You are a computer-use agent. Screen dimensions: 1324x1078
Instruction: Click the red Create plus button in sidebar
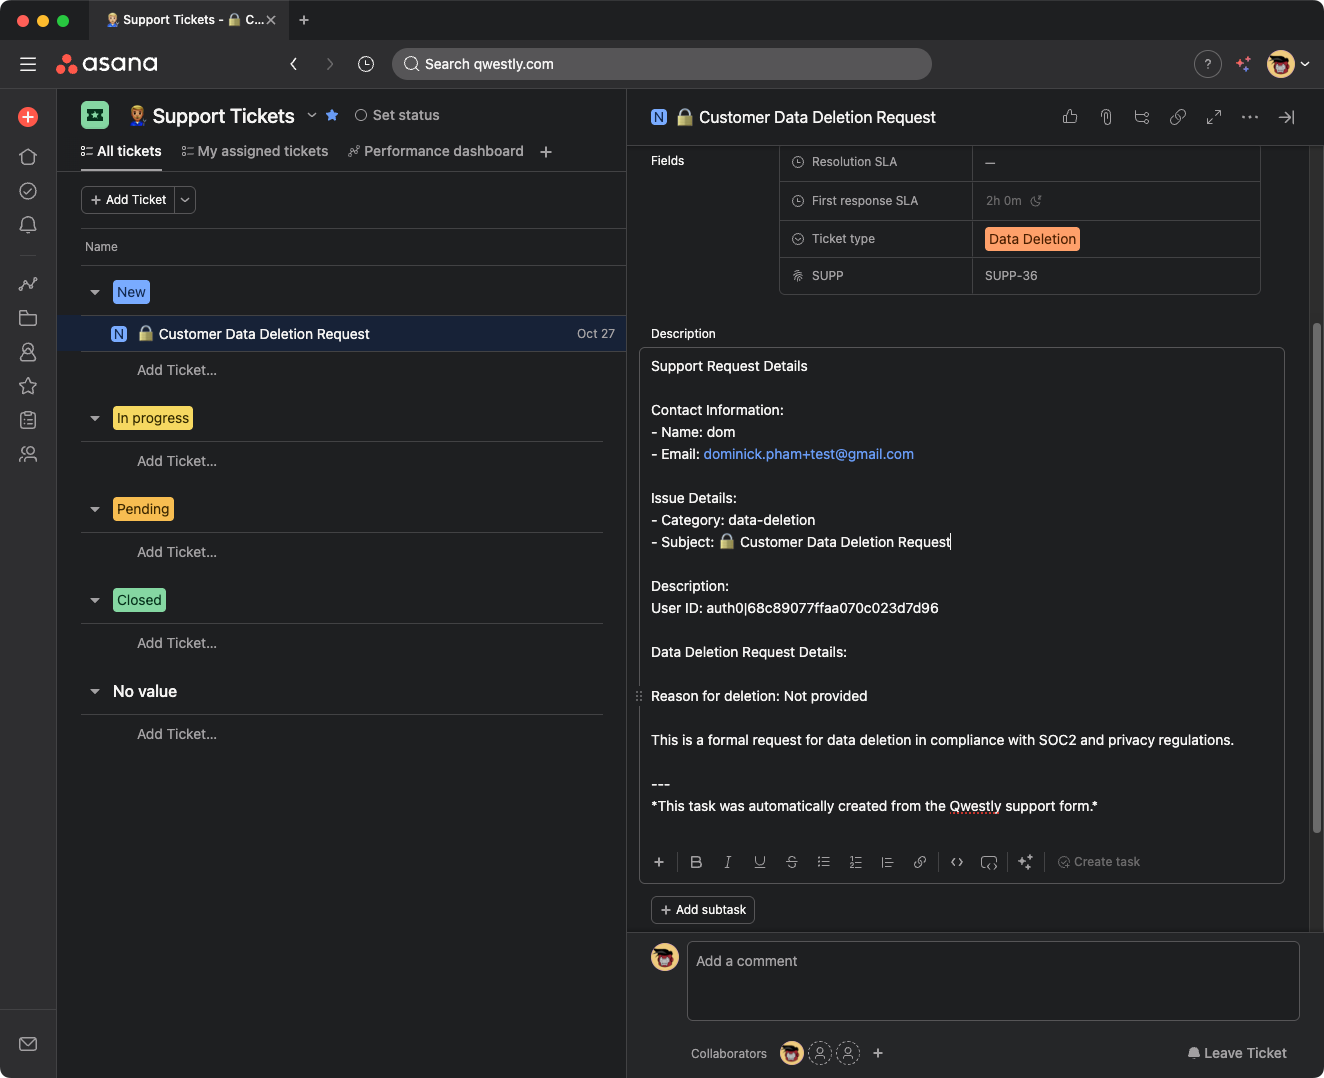point(28,117)
